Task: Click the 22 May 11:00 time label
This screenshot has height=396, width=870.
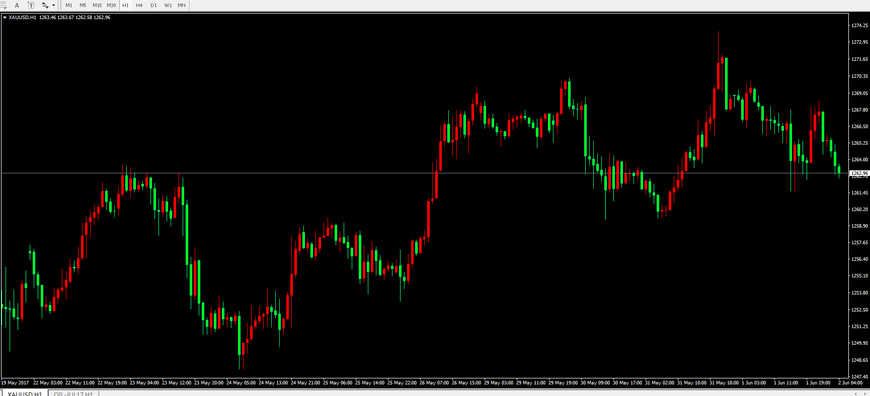Action: (x=79, y=382)
